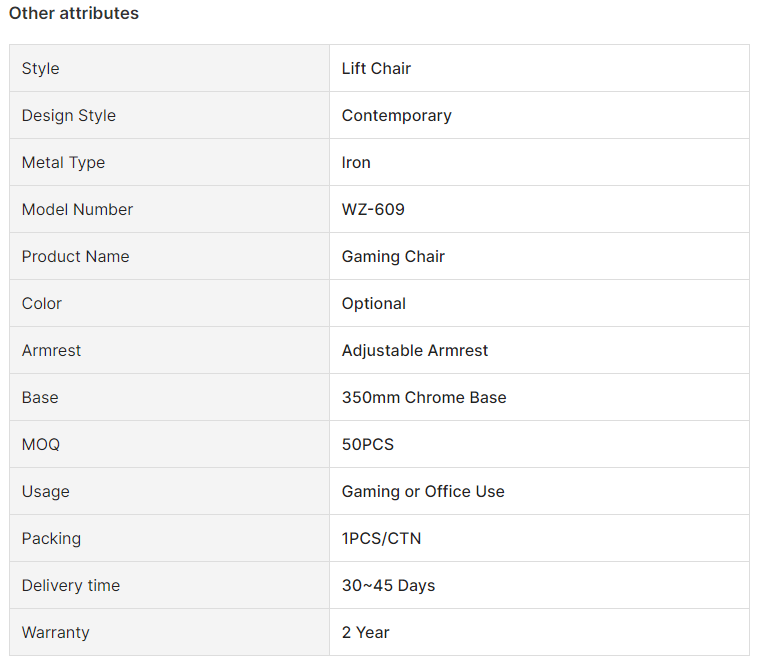Screen dimensions: 766x668
Task: Click the 'Other attributes' heading
Action: point(74,13)
